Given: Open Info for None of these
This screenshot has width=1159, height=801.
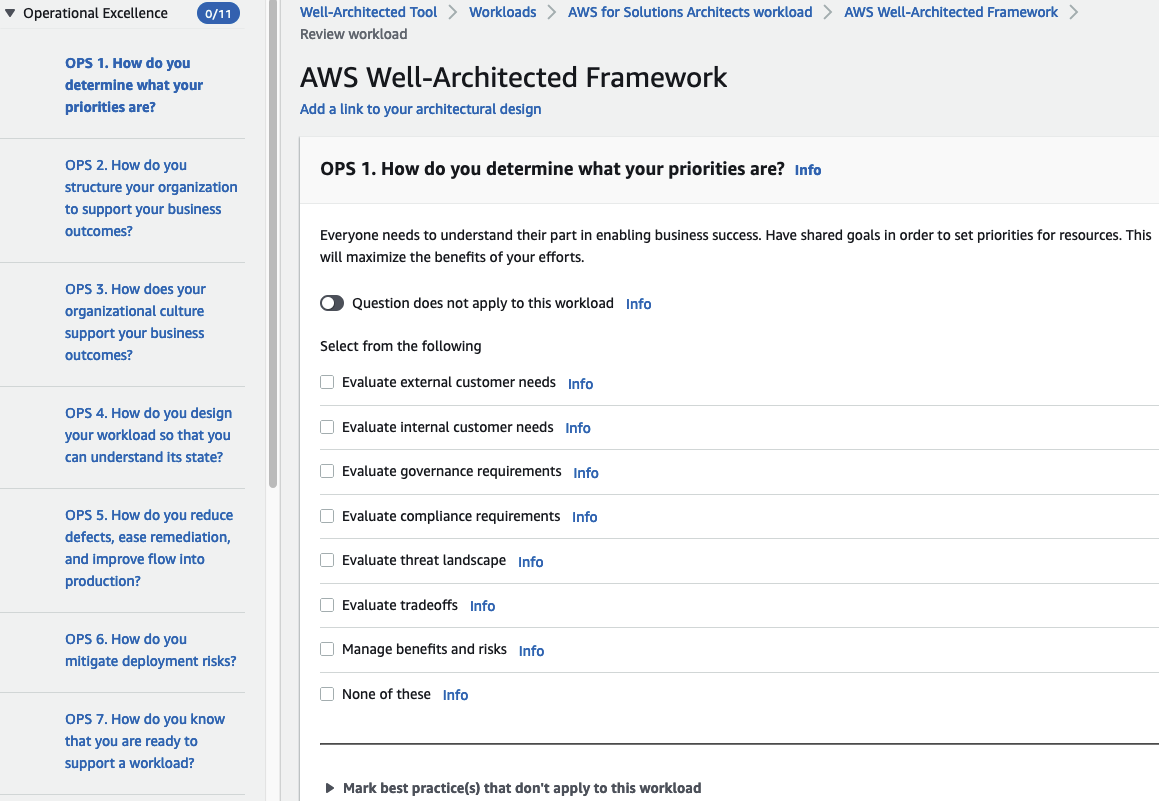Looking at the screenshot, I should coord(455,695).
